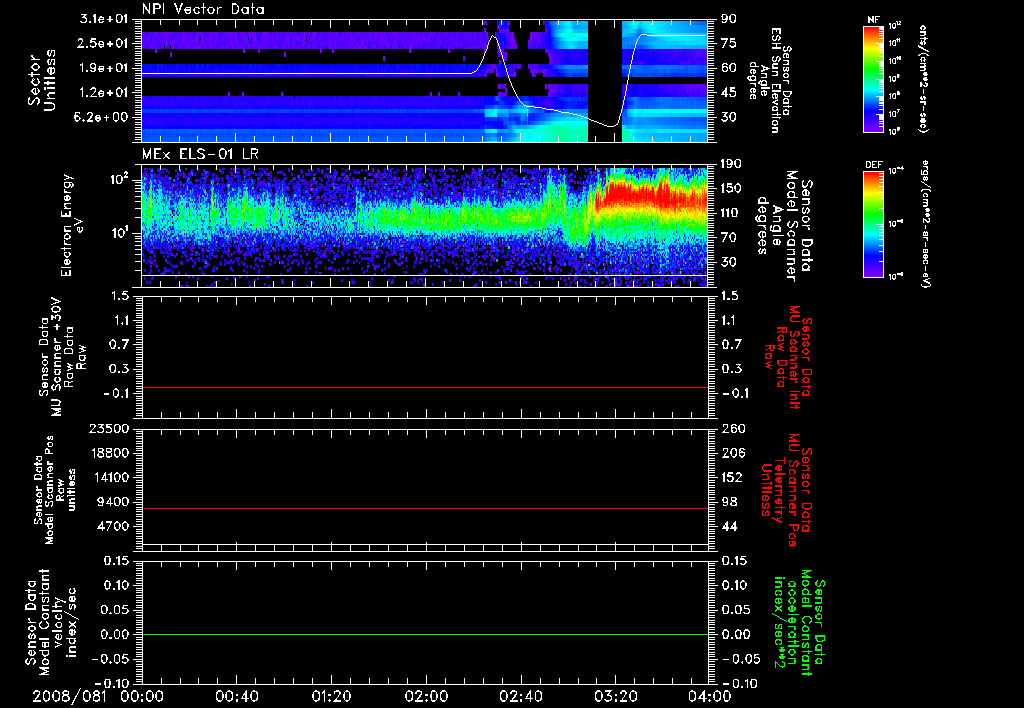Click the "110" scanner angle tick label
The width and height of the screenshot is (1024, 708).
(731, 213)
